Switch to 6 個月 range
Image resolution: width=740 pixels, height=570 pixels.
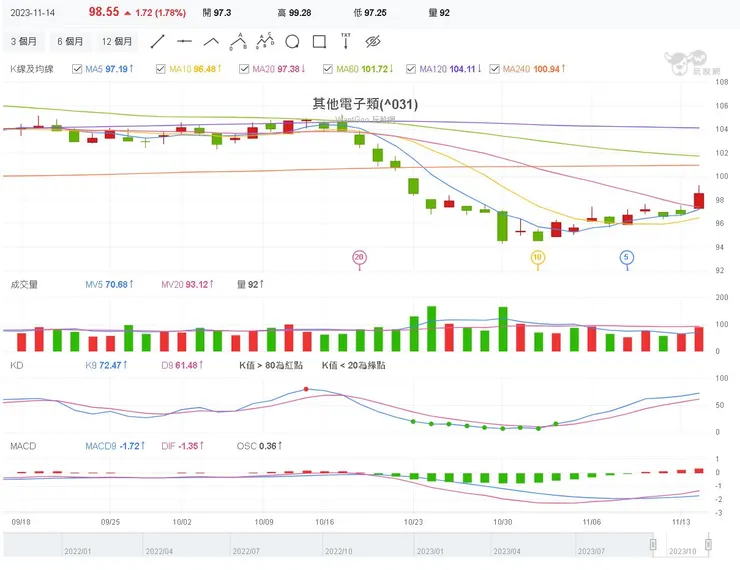coord(70,42)
